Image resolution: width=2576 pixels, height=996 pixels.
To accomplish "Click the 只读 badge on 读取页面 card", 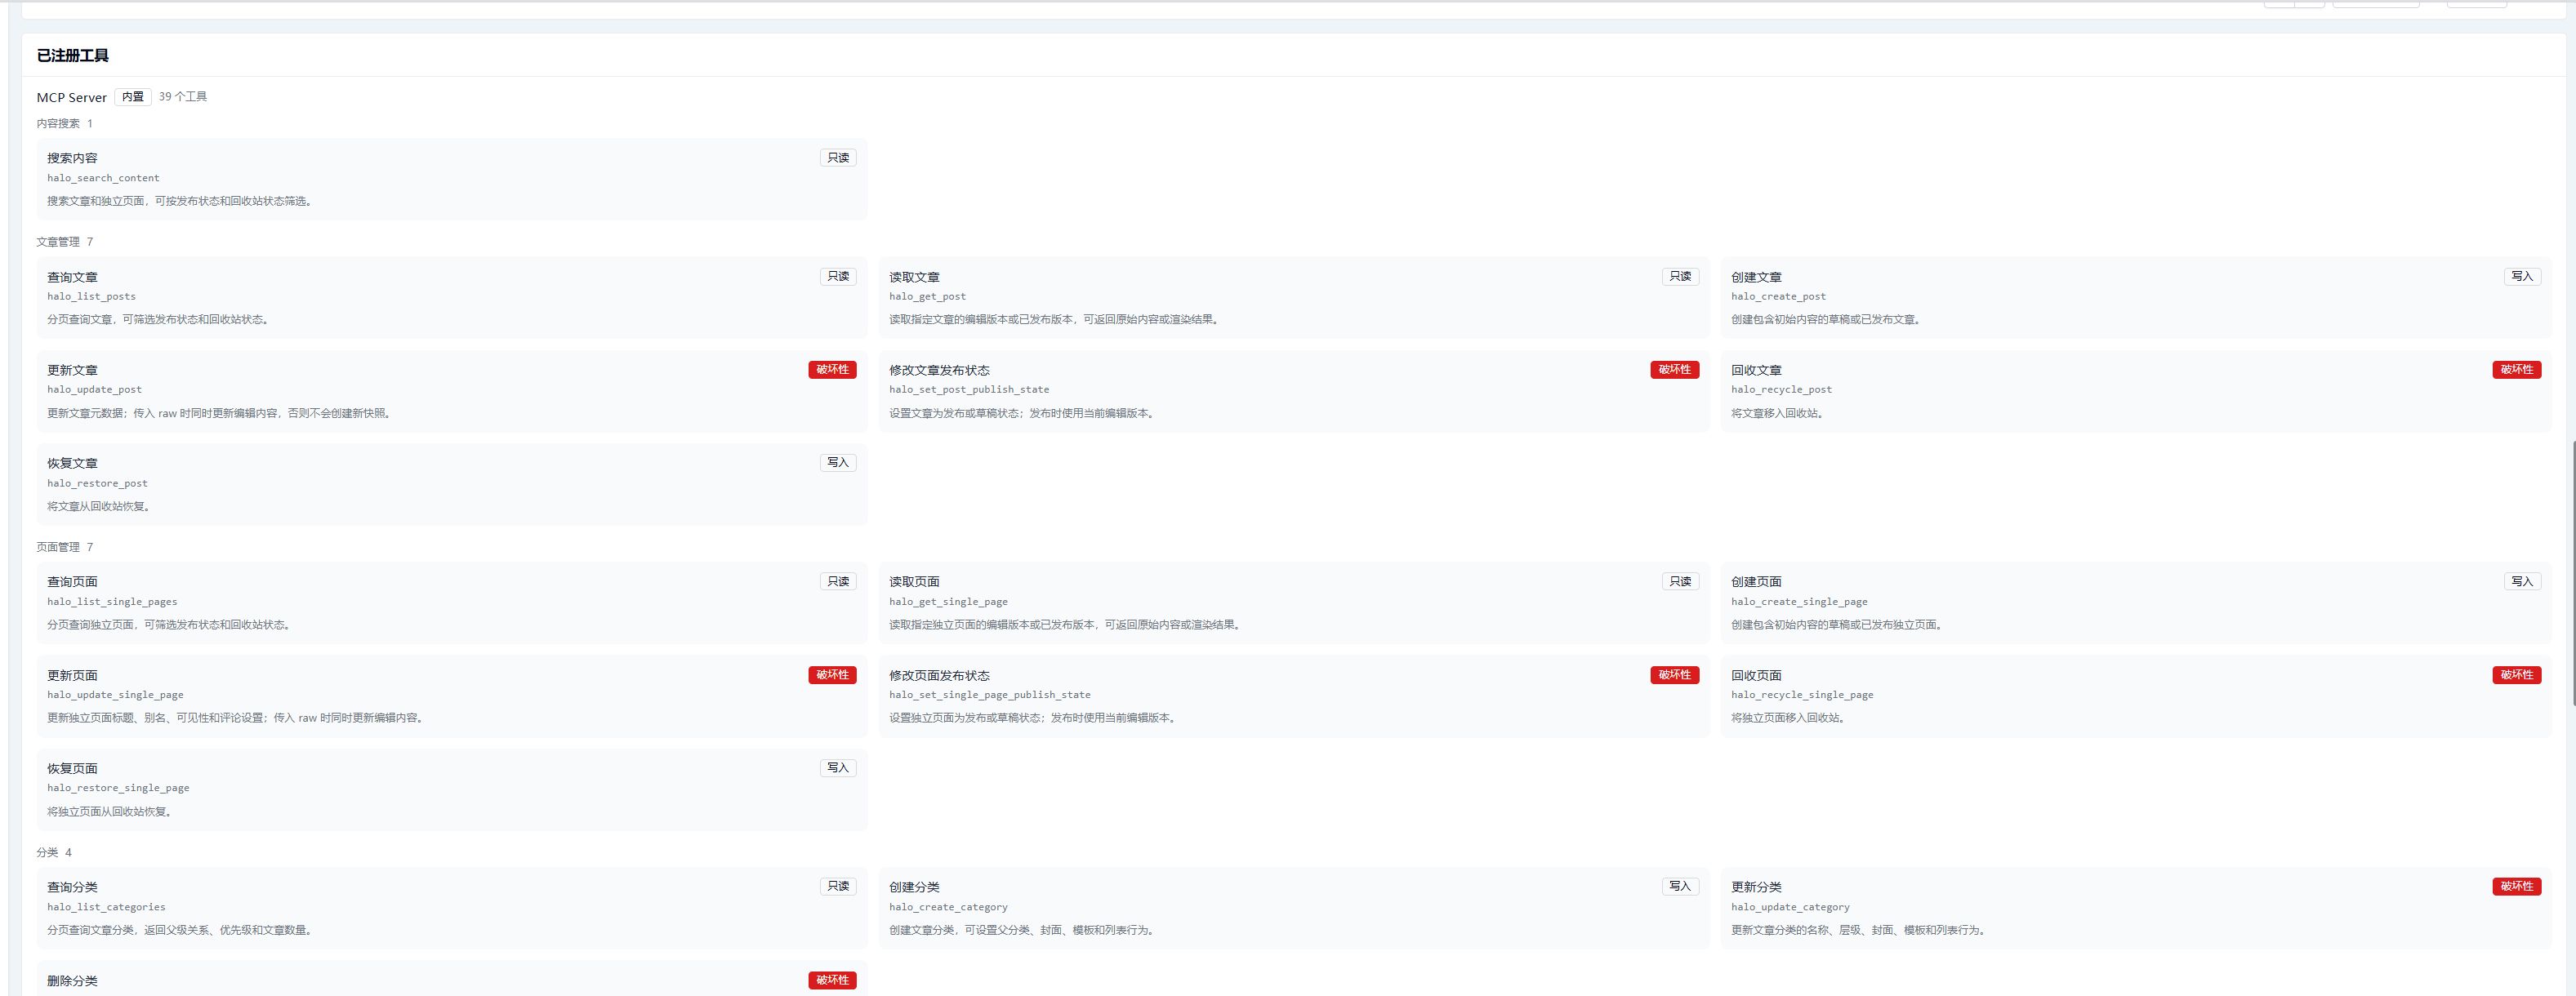I will click(1680, 582).
